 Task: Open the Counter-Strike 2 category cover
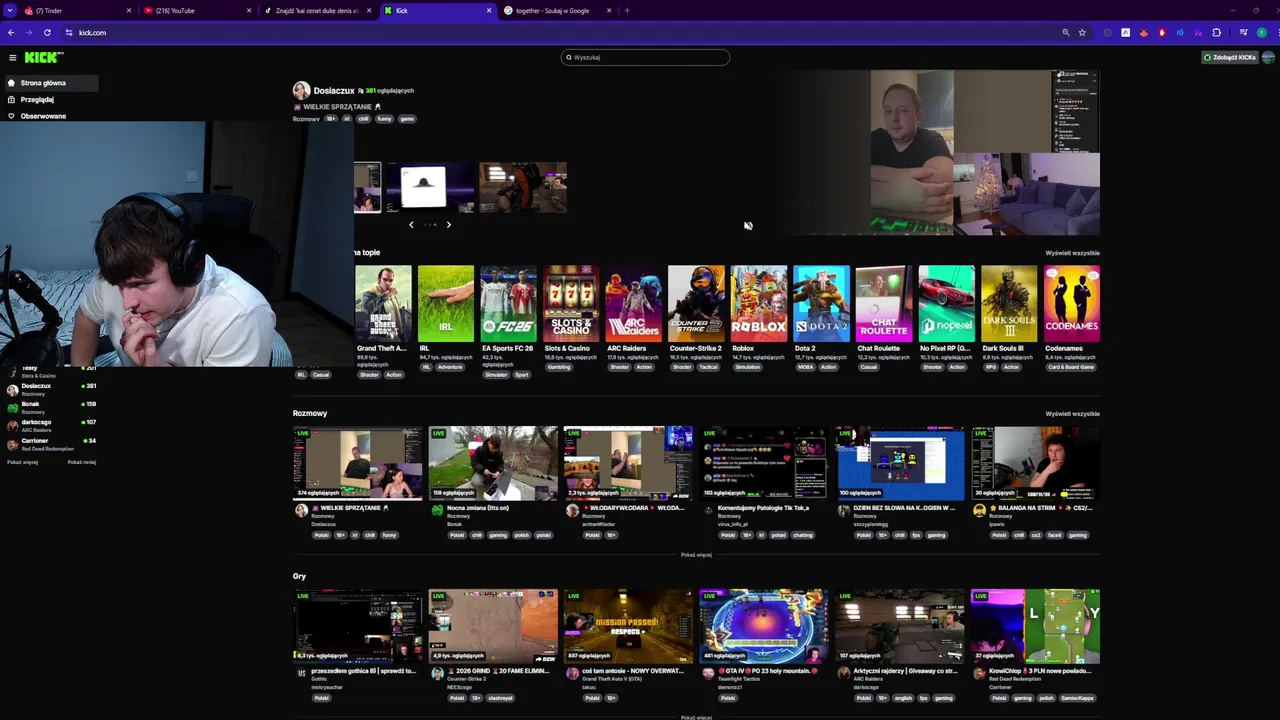(x=696, y=304)
